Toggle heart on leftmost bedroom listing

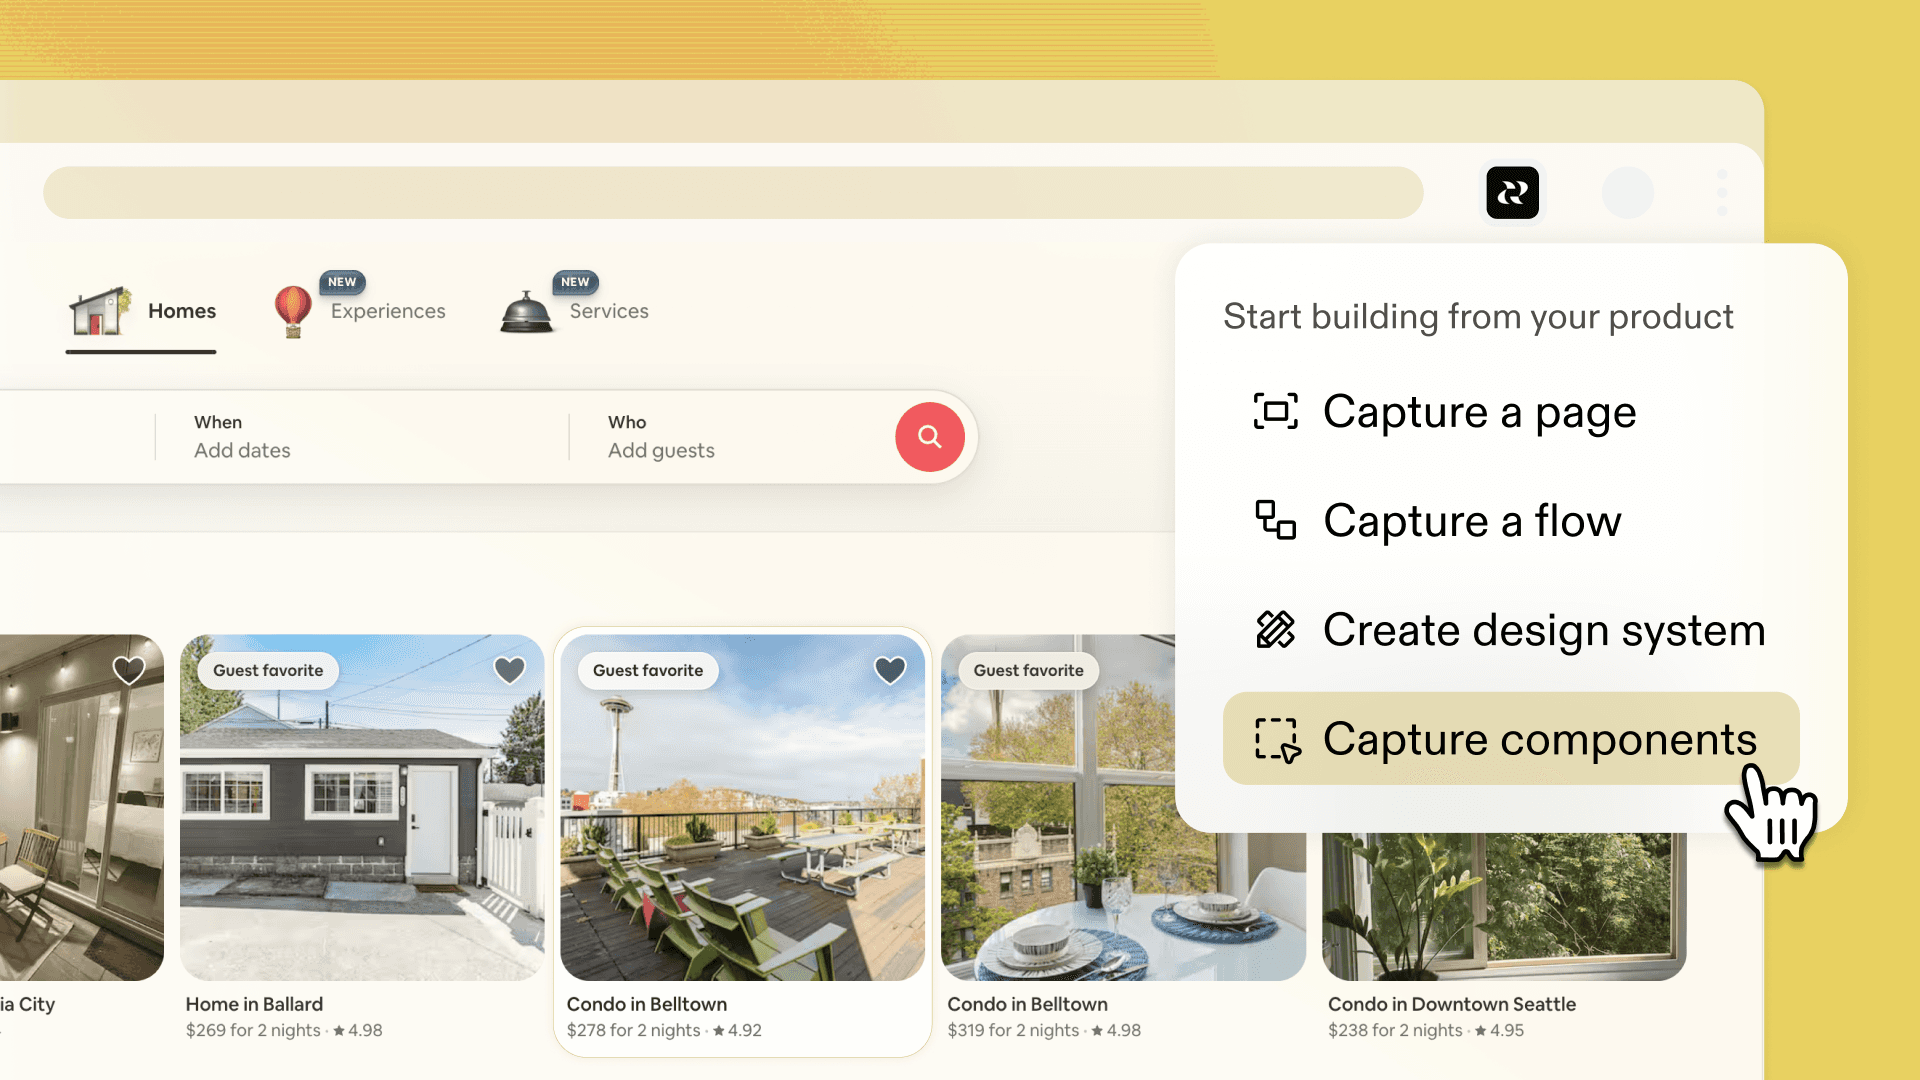tap(129, 670)
